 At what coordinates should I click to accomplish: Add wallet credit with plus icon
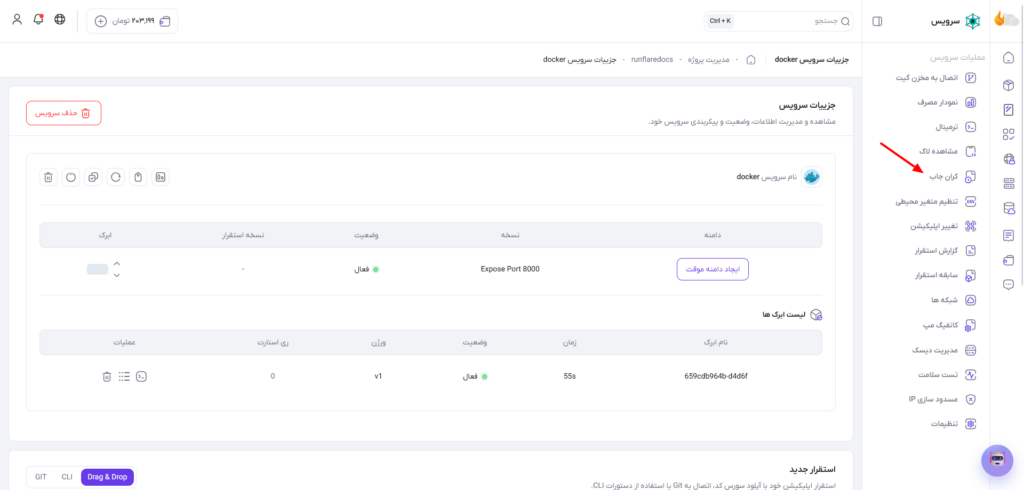tap(101, 21)
